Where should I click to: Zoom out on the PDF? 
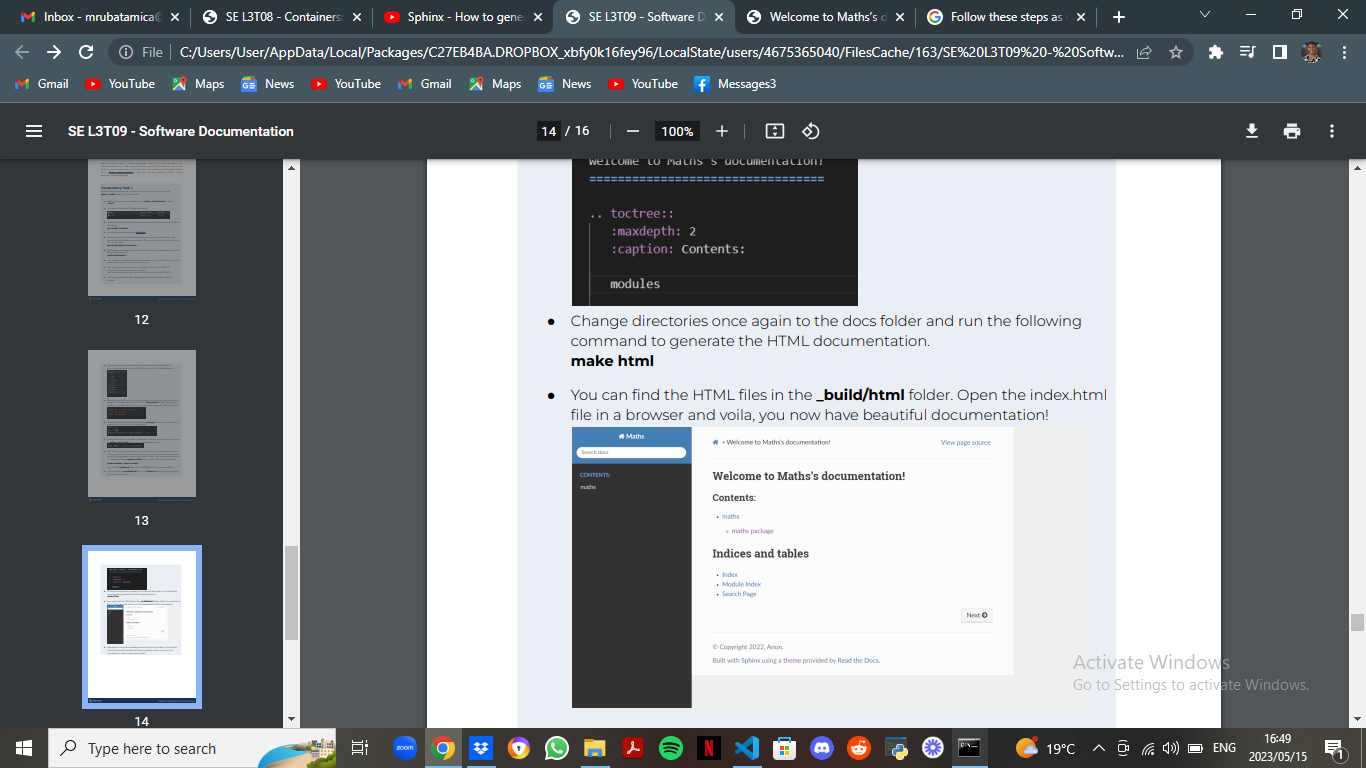[x=632, y=131]
